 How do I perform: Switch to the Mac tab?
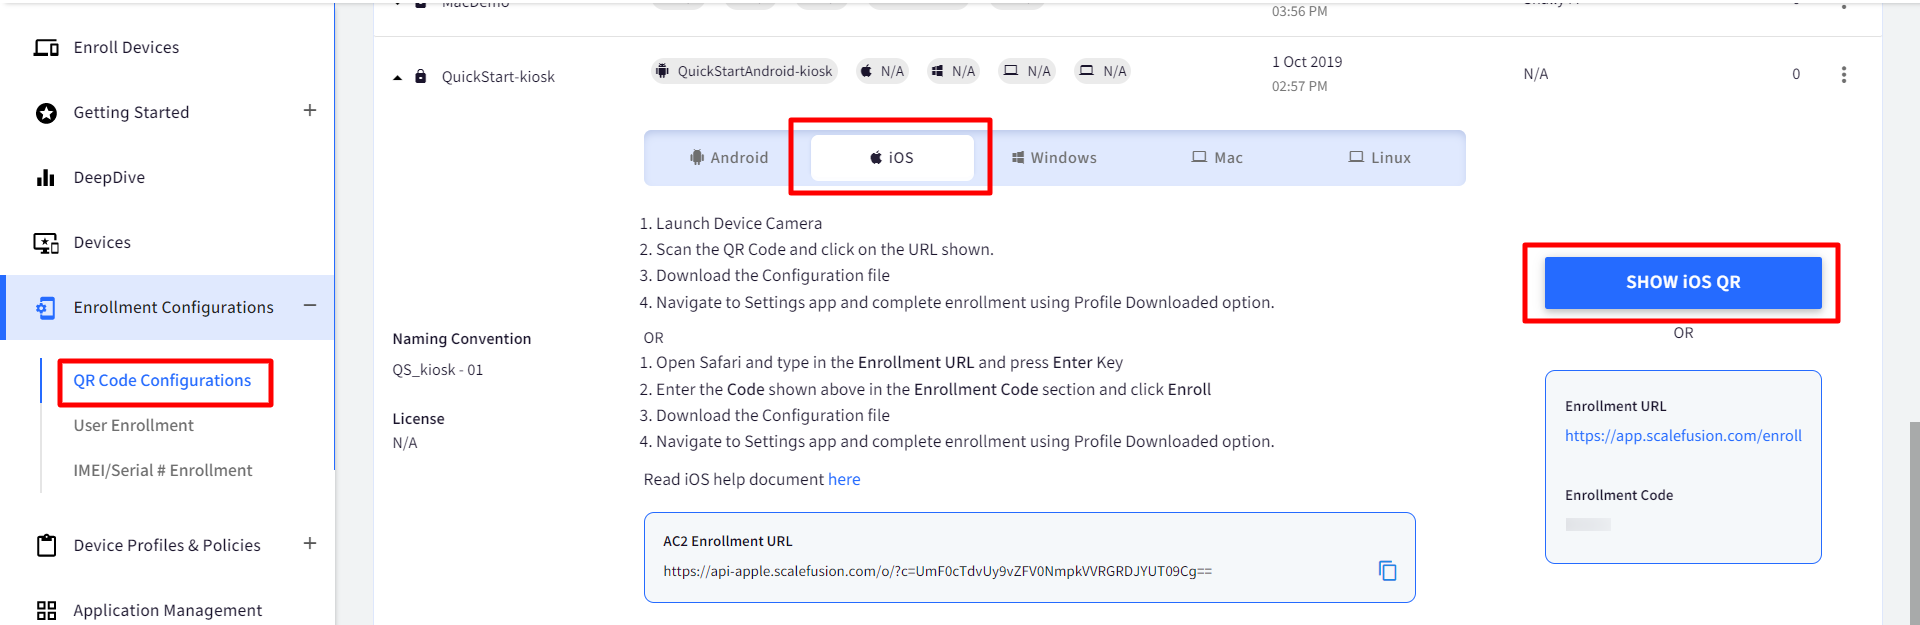1217,158
